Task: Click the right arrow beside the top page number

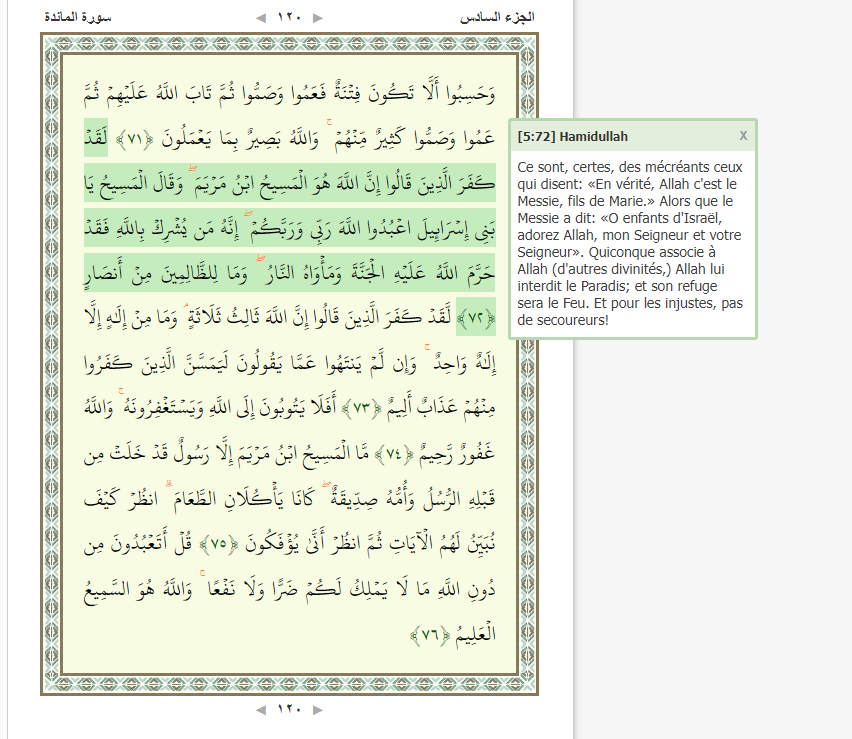Action: [318, 18]
